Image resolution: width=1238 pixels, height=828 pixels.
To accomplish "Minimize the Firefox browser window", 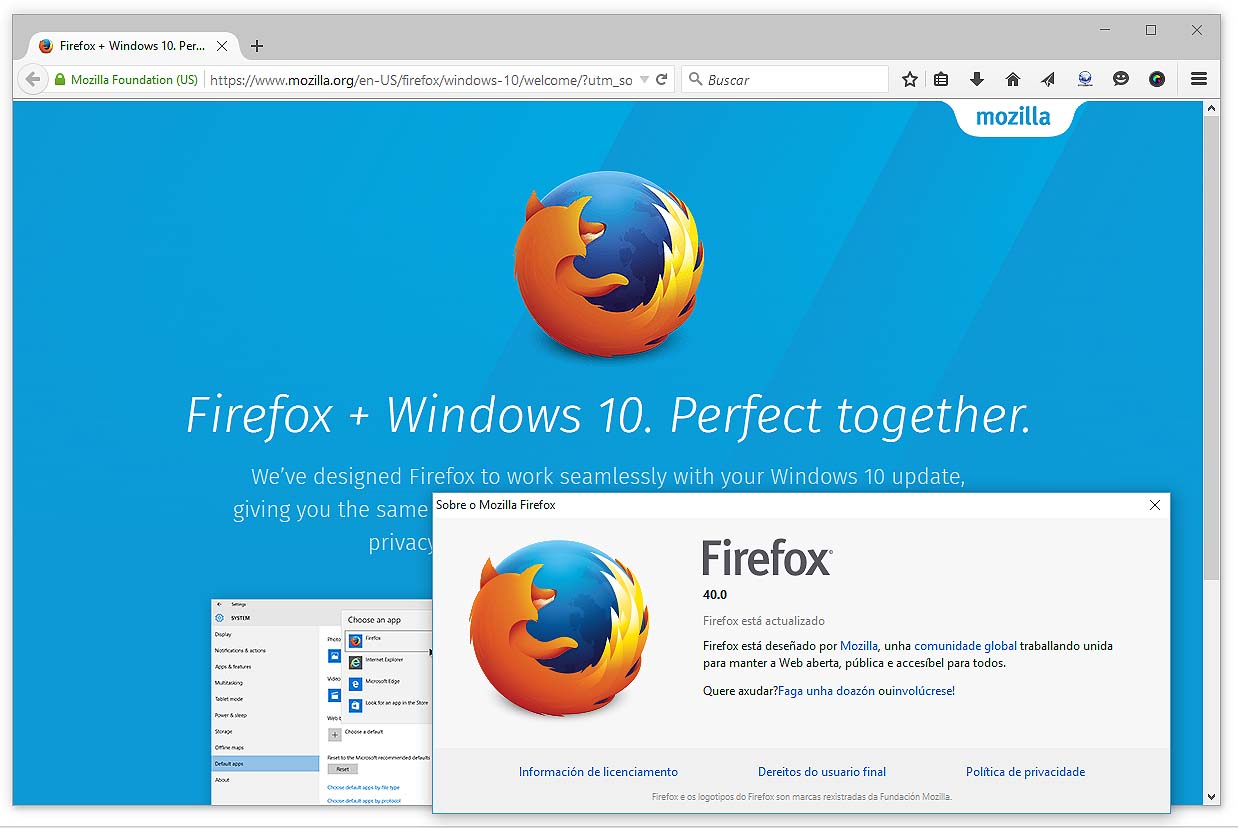I will [1105, 30].
